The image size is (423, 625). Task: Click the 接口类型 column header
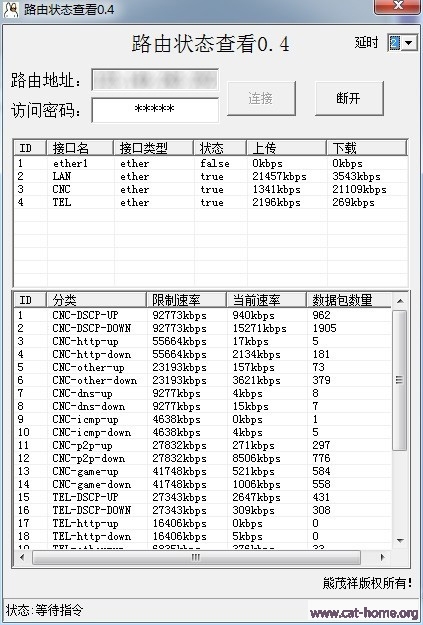point(153,148)
